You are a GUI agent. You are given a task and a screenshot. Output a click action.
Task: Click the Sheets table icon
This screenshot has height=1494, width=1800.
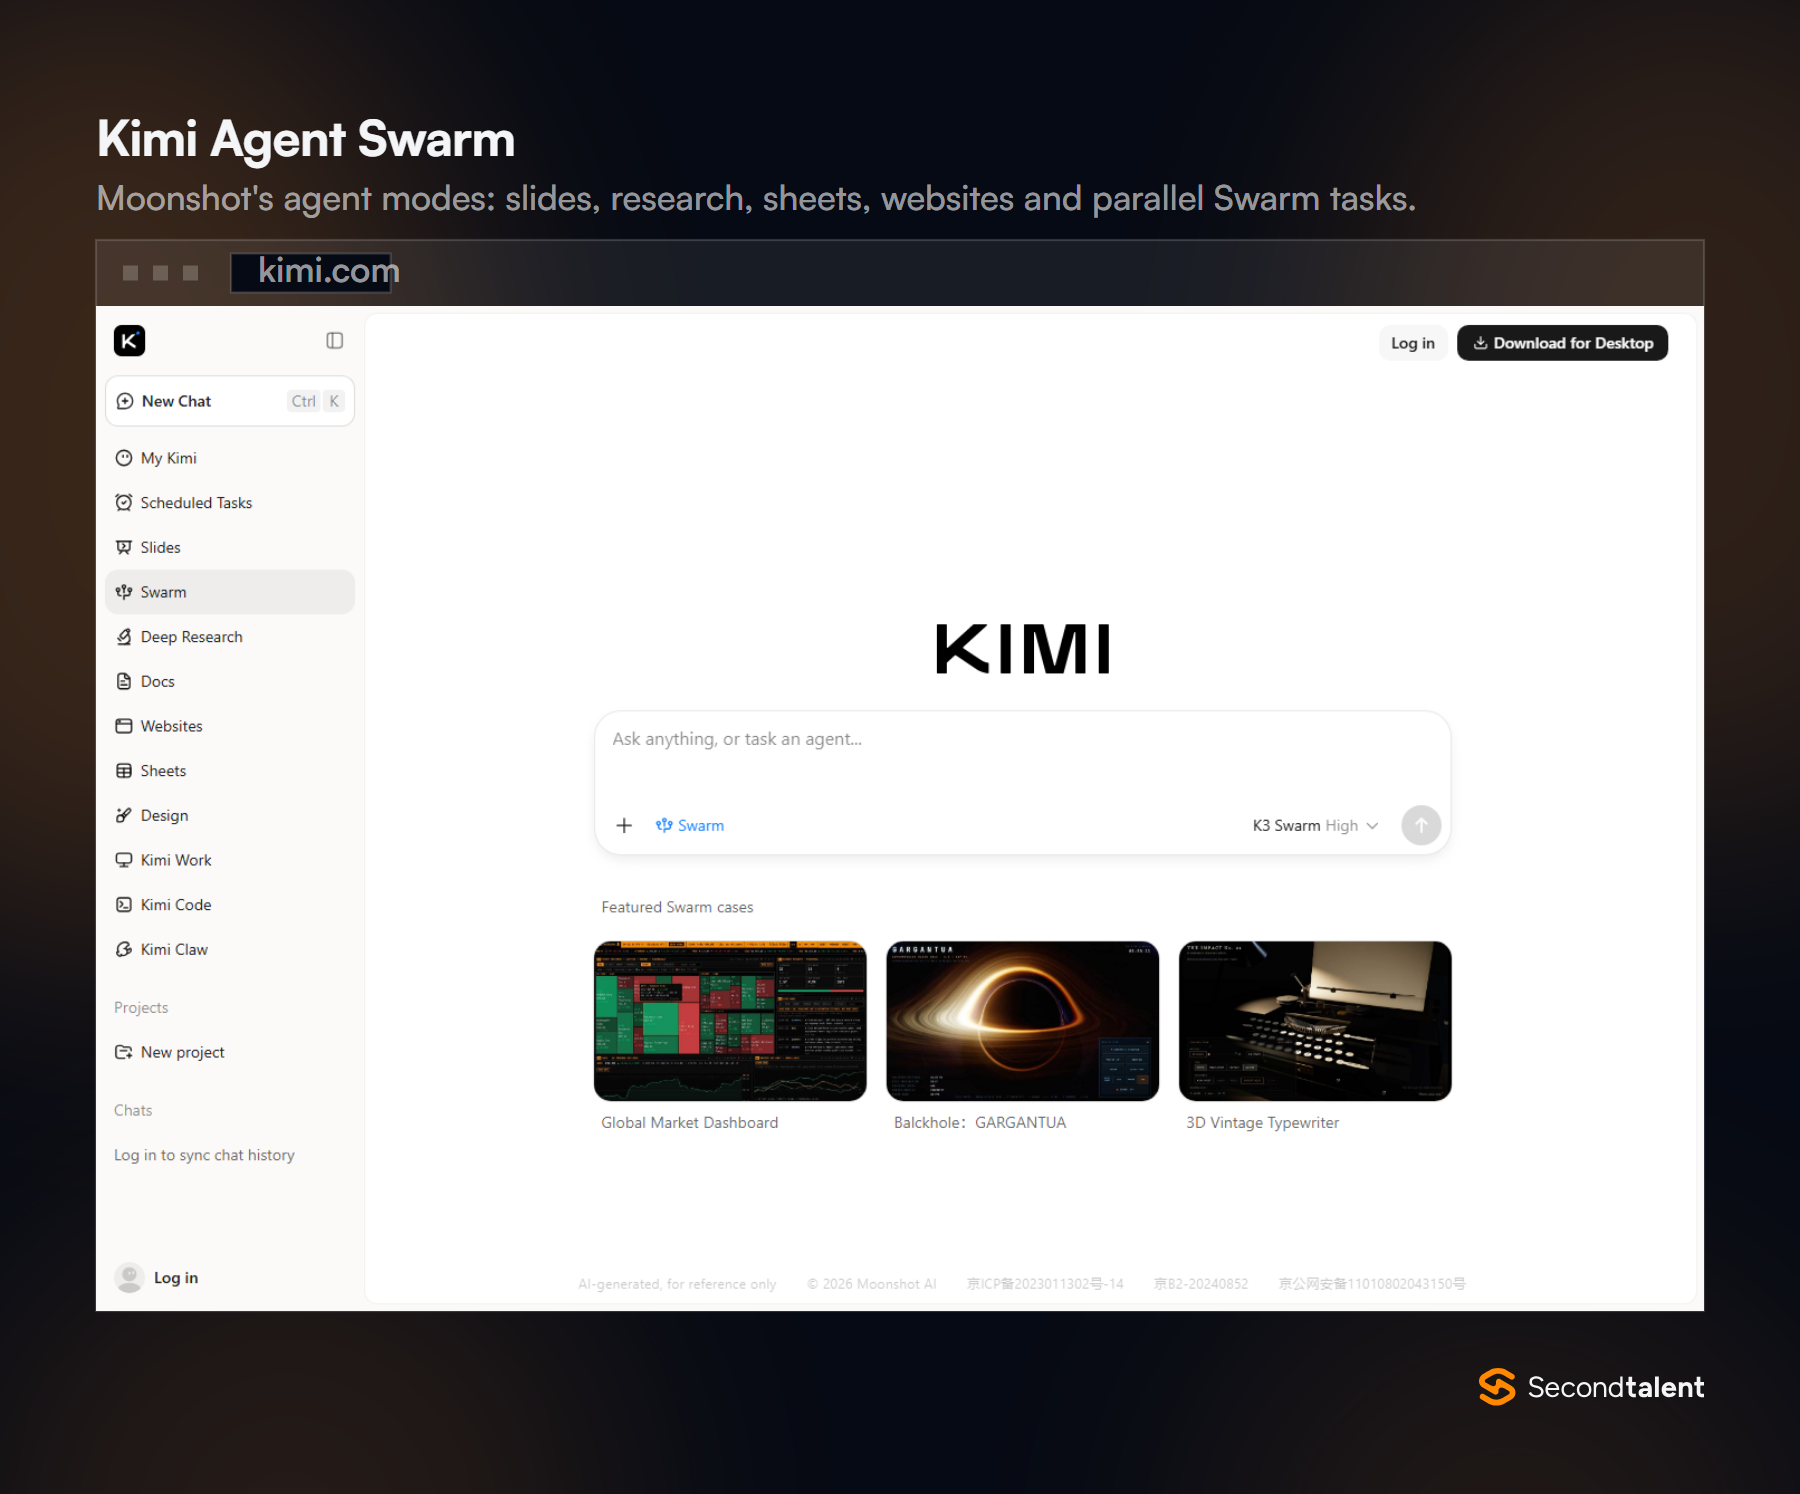tap(124, 771)
